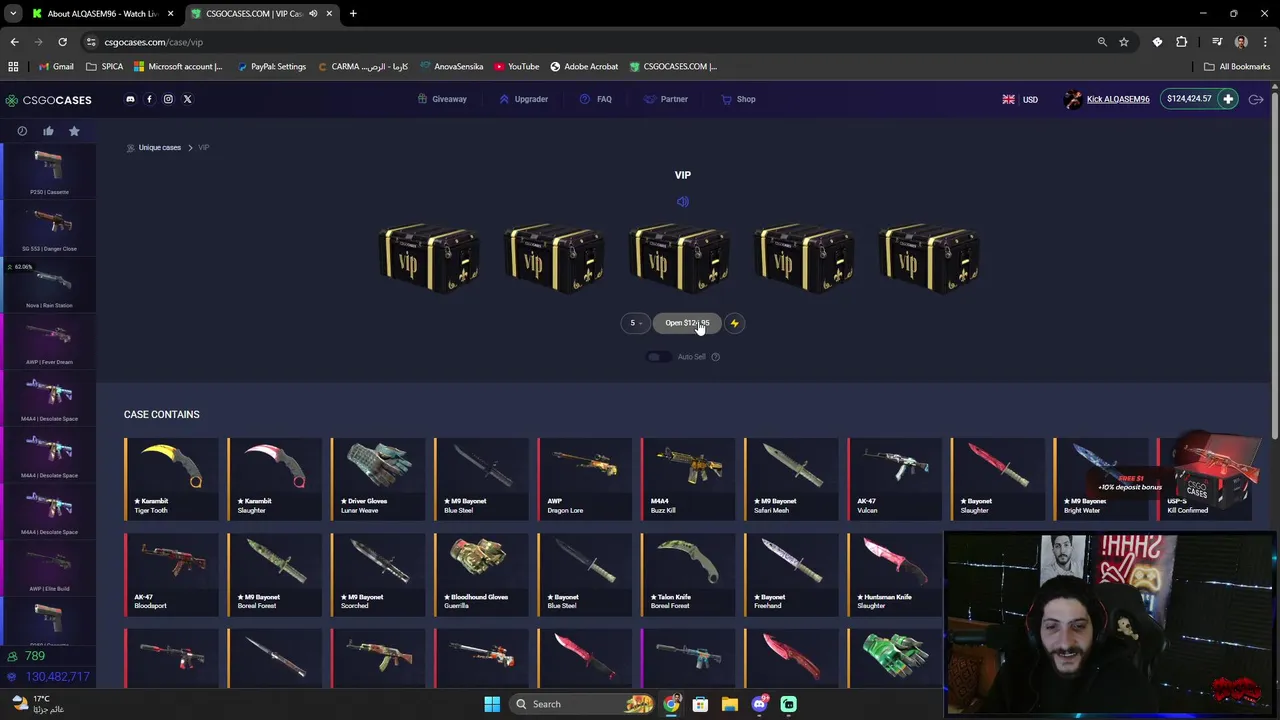
Task: Bookmark this page with the star icon
Action: pyautogui.click(x=1124, y=42)
